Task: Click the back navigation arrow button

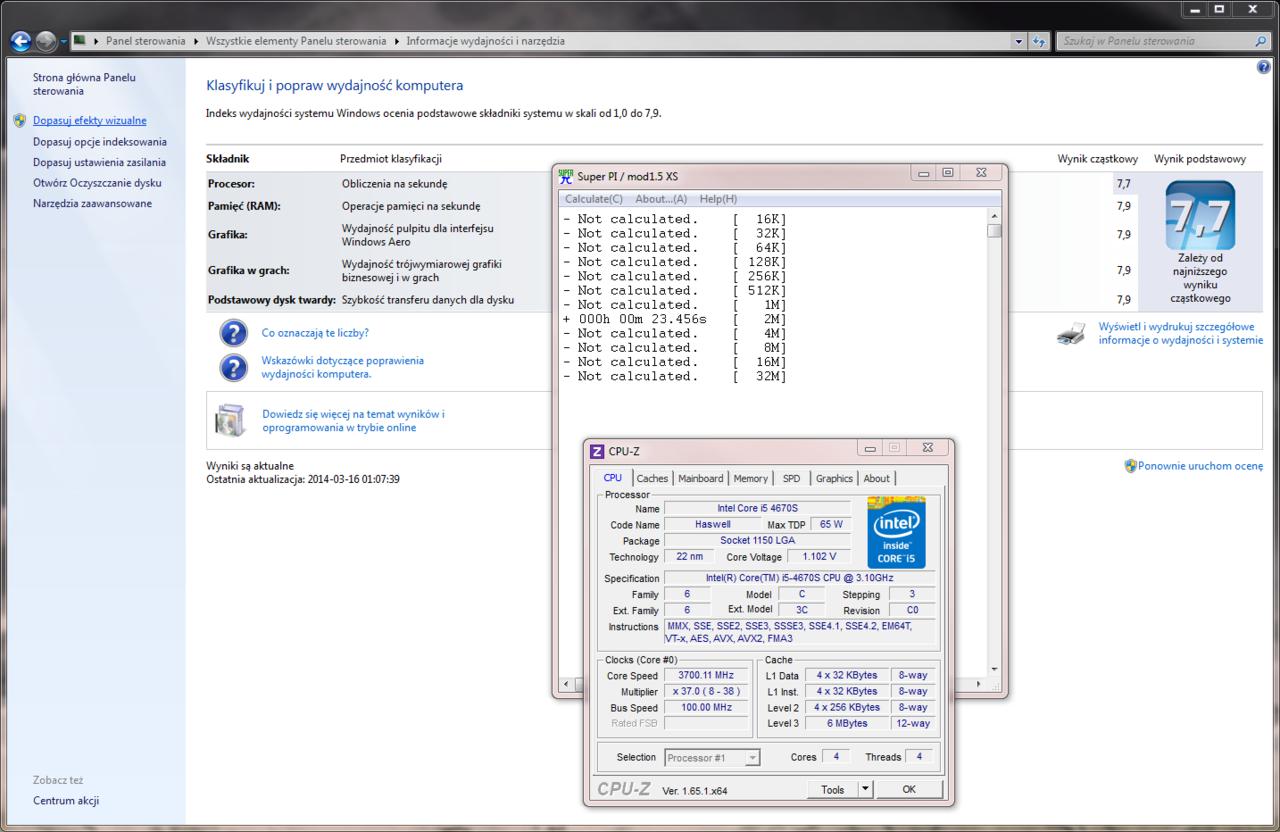Action: [x=20, y=41]
